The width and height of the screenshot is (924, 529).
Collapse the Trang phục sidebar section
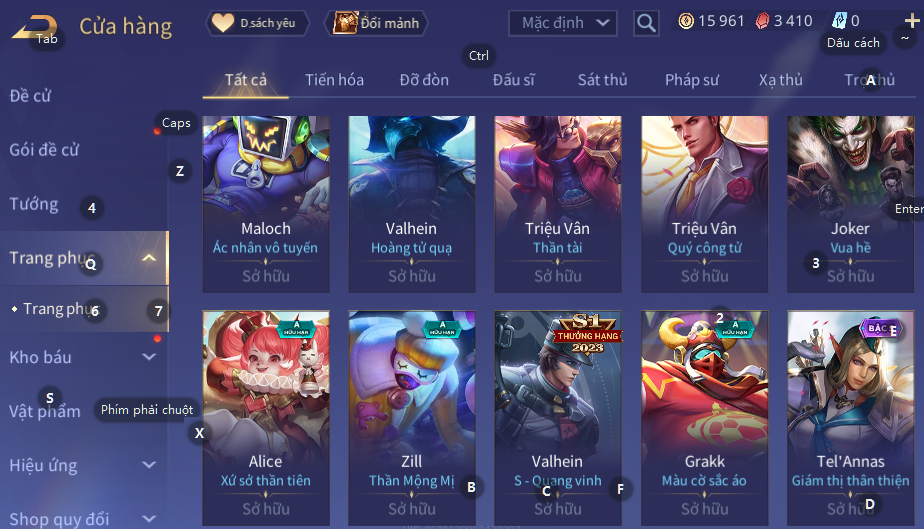(x=149, y=258)
